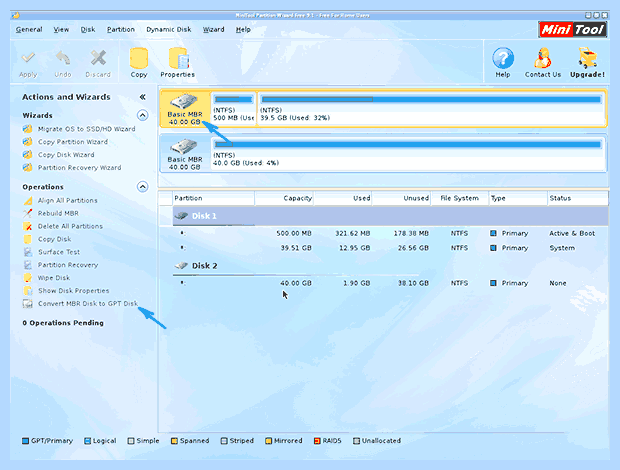This screenshot has width=620, height=470.
Task: Click 38.10 GB unused value
Action: pyautogui.click(x=413, y=283)
